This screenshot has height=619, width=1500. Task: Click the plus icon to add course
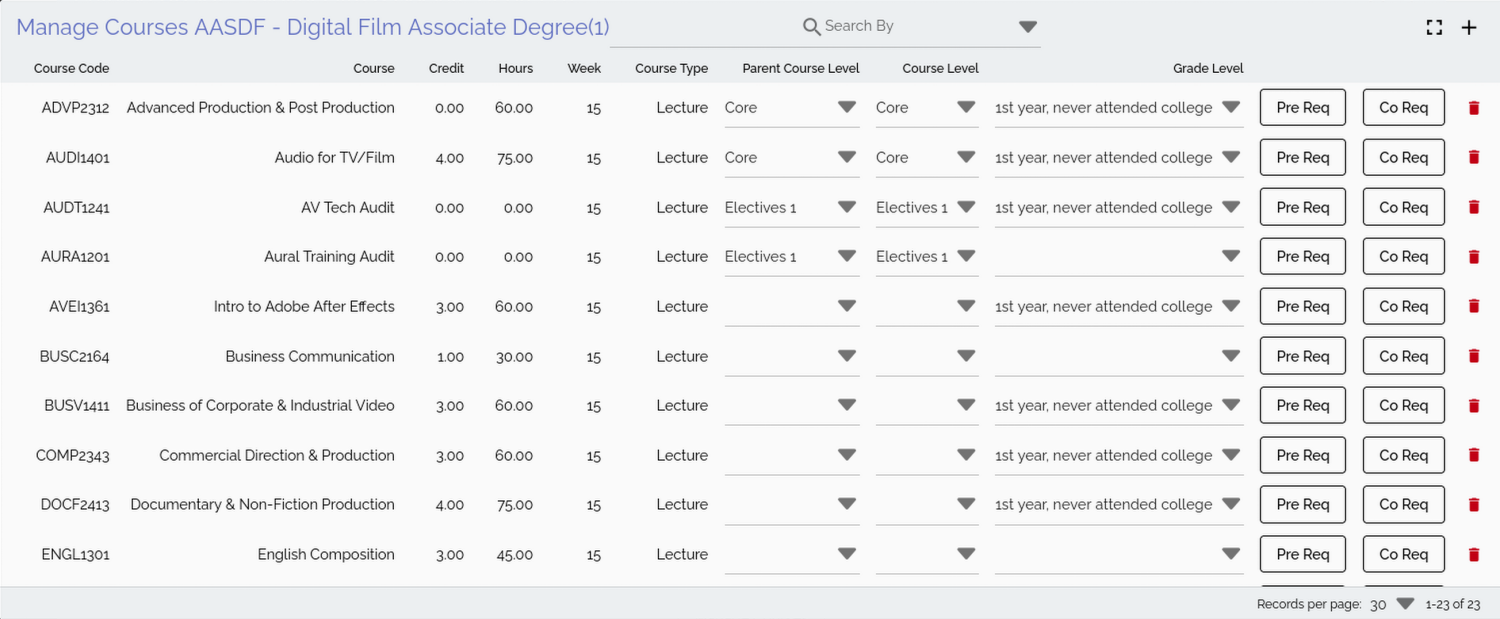1469,28
